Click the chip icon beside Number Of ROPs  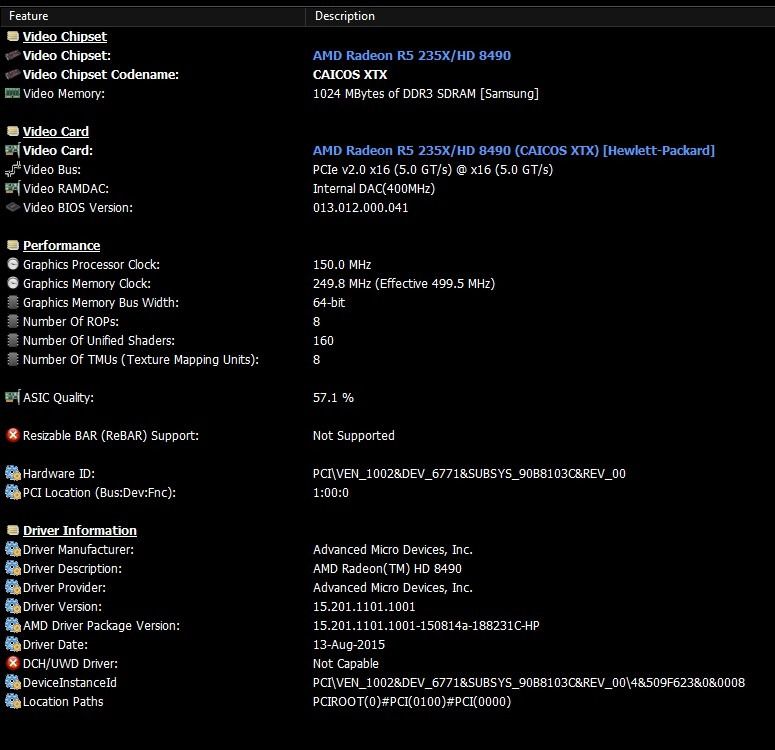tap(13, 321)
